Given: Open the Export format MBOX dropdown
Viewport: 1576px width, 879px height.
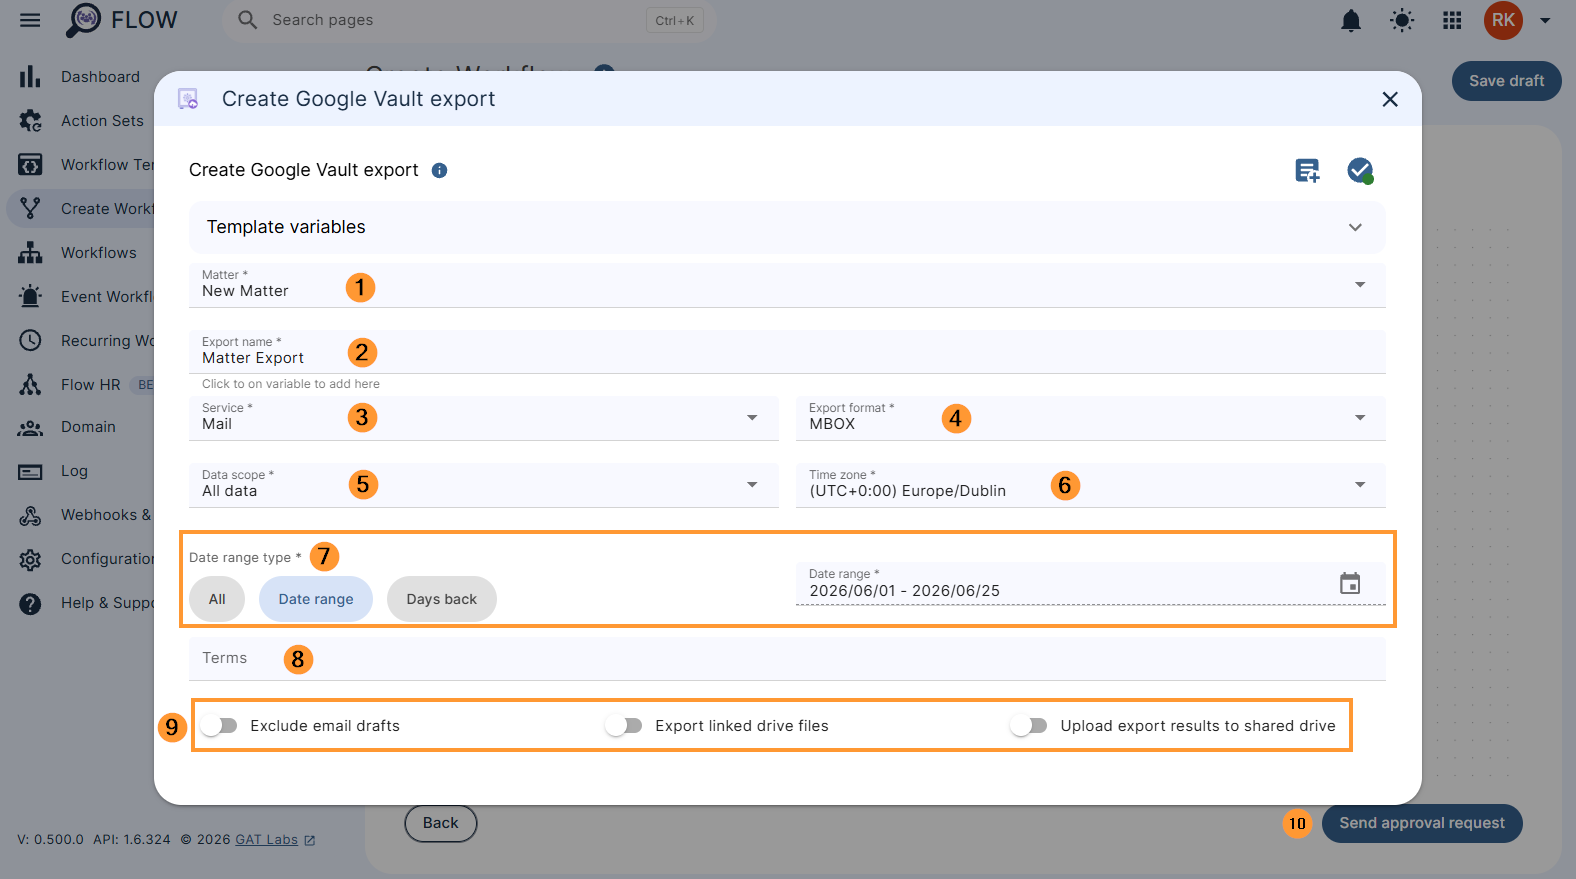Looking at the screenshot, I should click(1091, 418).
